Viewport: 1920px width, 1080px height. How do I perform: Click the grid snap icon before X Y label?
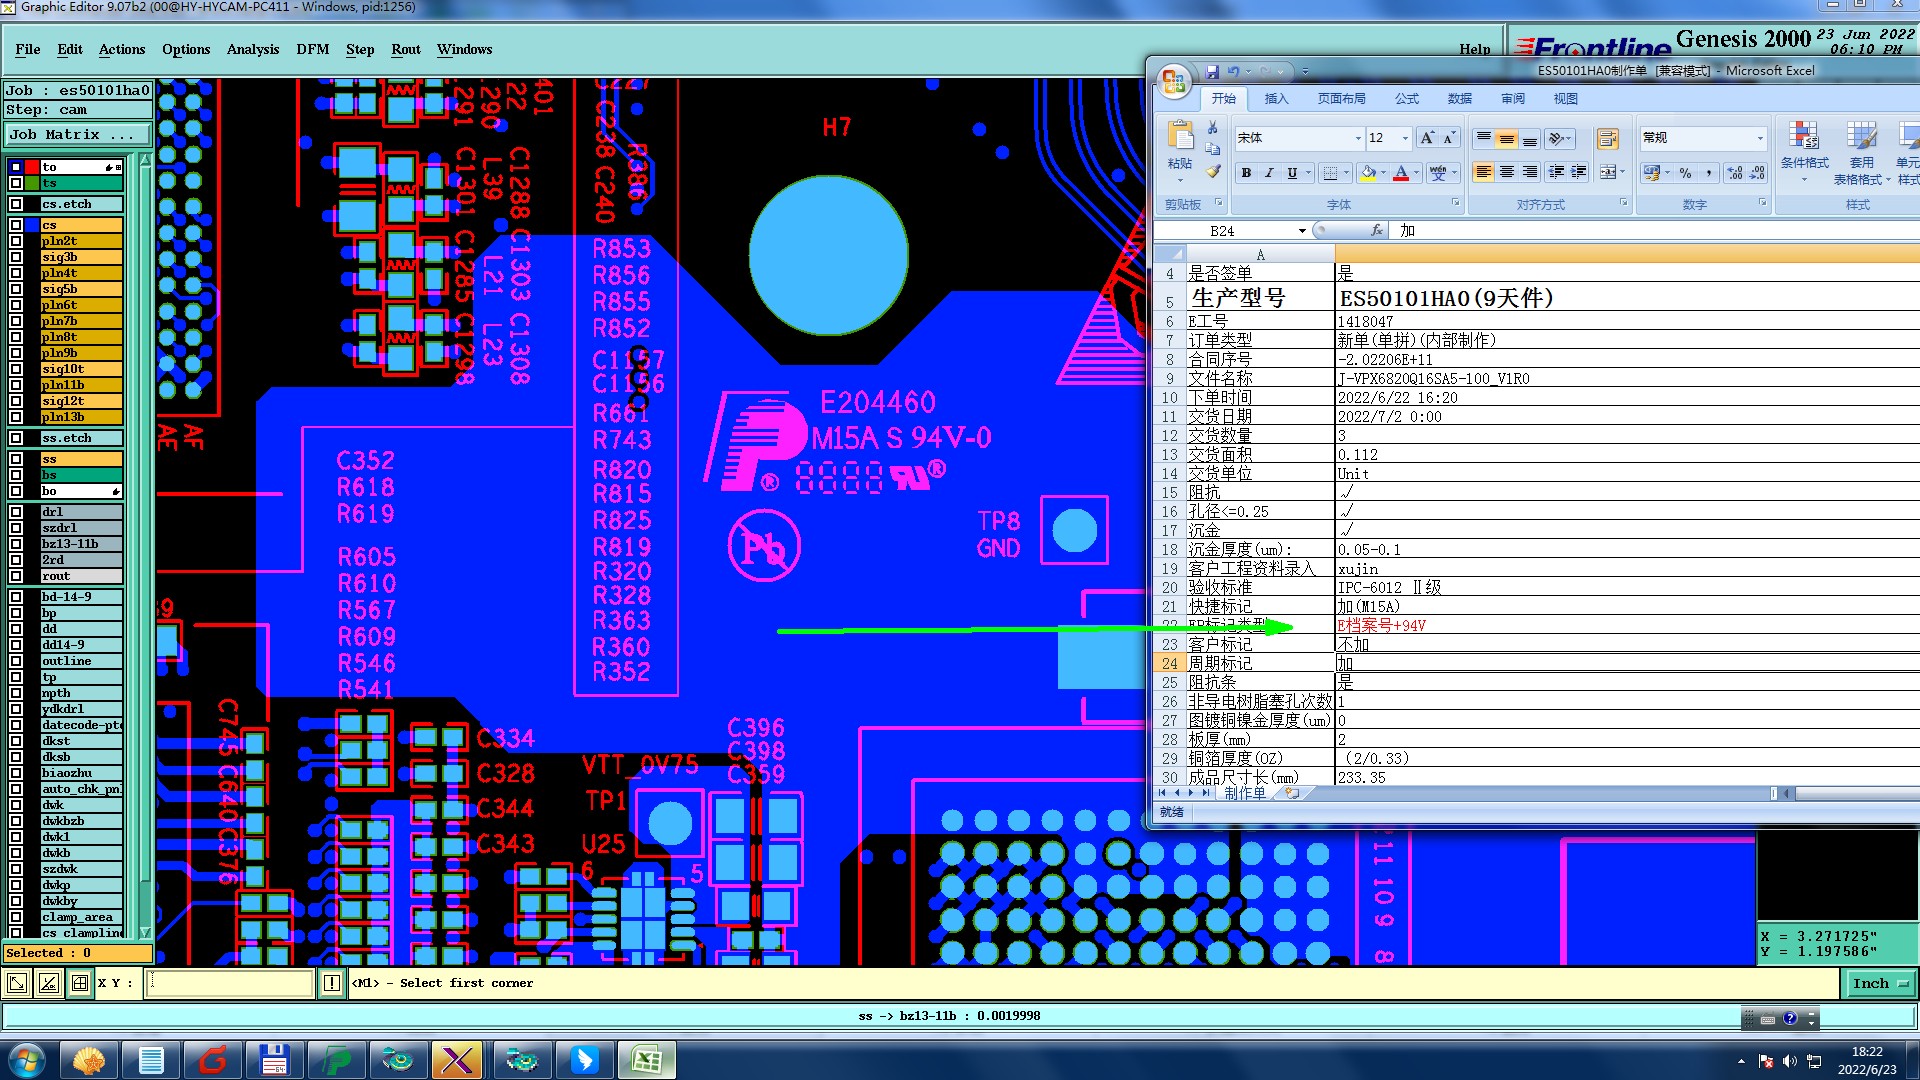pos(80,984)
